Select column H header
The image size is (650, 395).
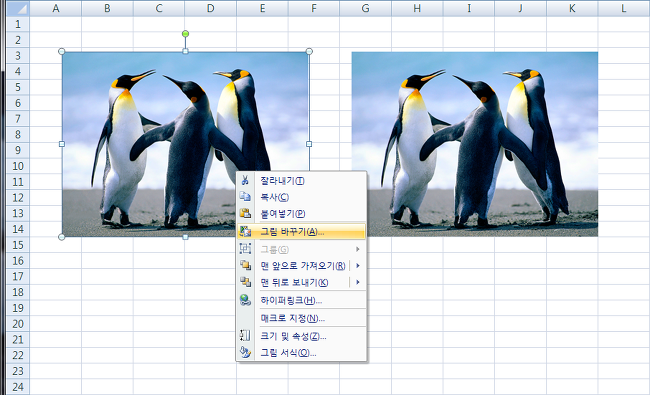coord(417,8)
